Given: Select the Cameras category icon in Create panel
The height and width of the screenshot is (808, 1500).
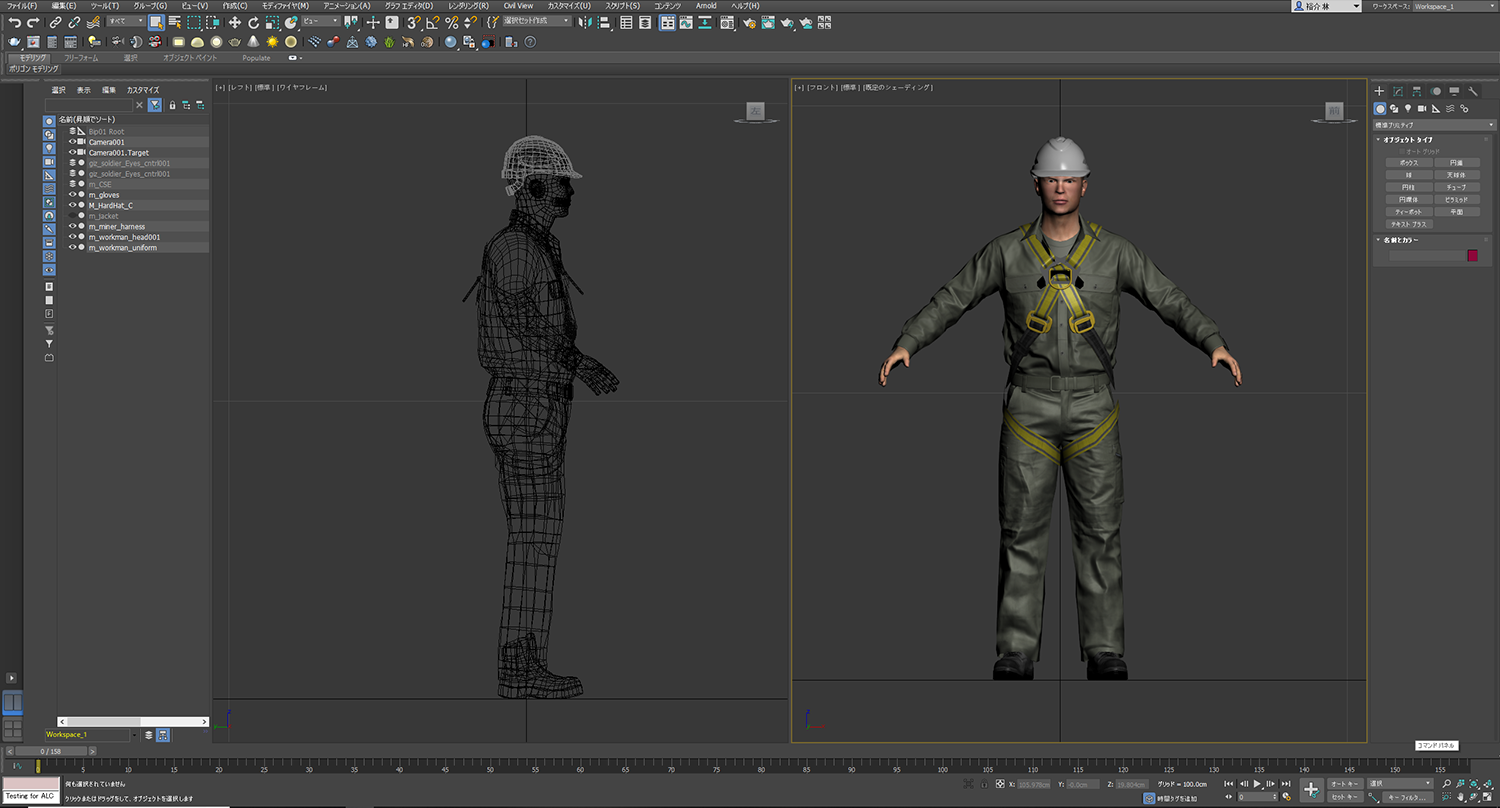Looking at the screenshot, I should coord(1422,108).
